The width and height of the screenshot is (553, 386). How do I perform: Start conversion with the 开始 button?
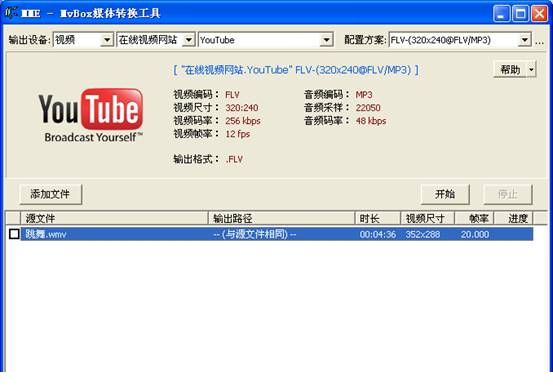(x=445, y=194)
